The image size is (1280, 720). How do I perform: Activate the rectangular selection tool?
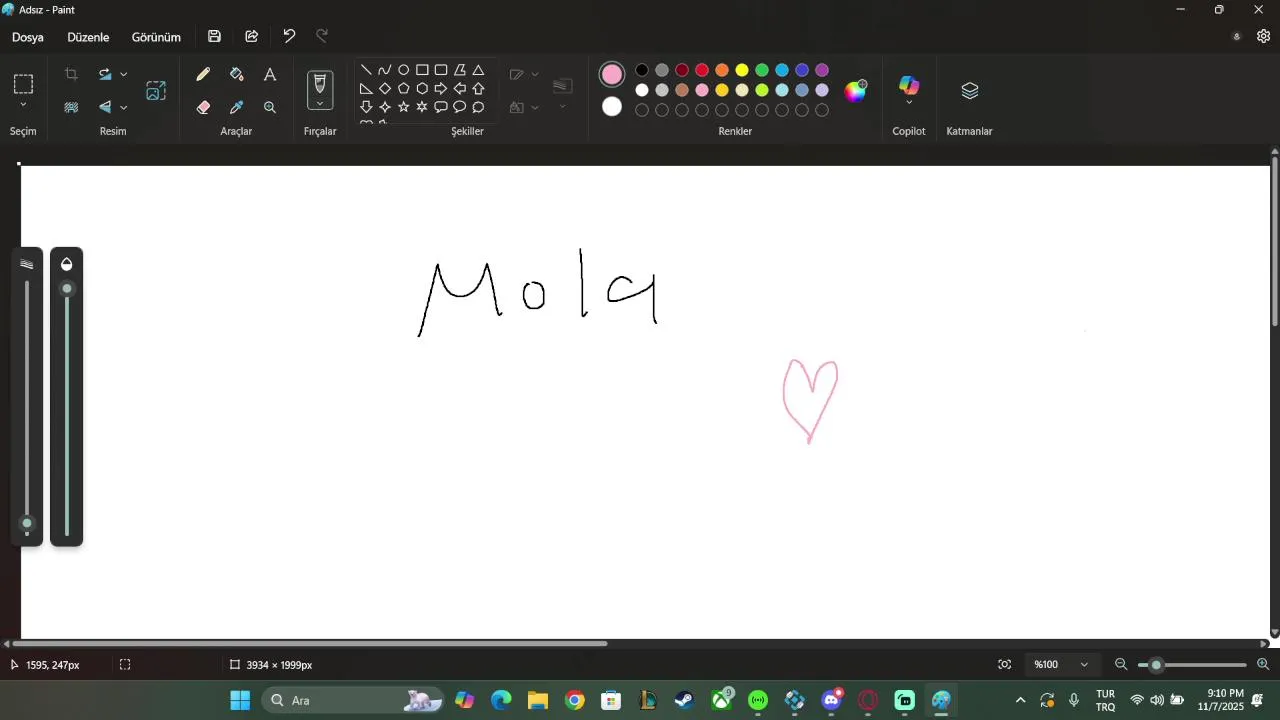23,84
